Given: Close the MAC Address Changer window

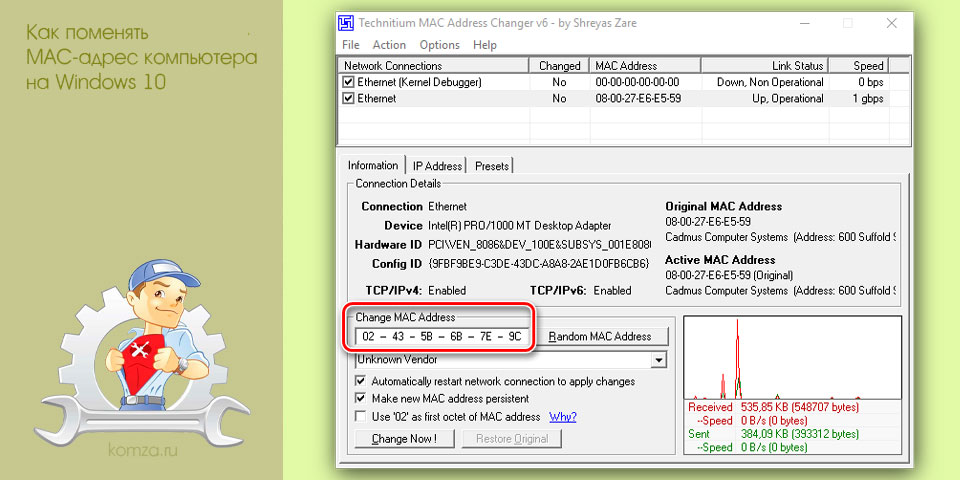Looking at the screenshot, I should [892, 23].
